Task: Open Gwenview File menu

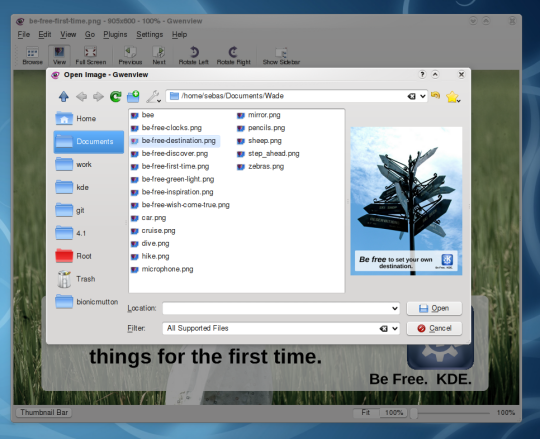Action: point(24,34)
